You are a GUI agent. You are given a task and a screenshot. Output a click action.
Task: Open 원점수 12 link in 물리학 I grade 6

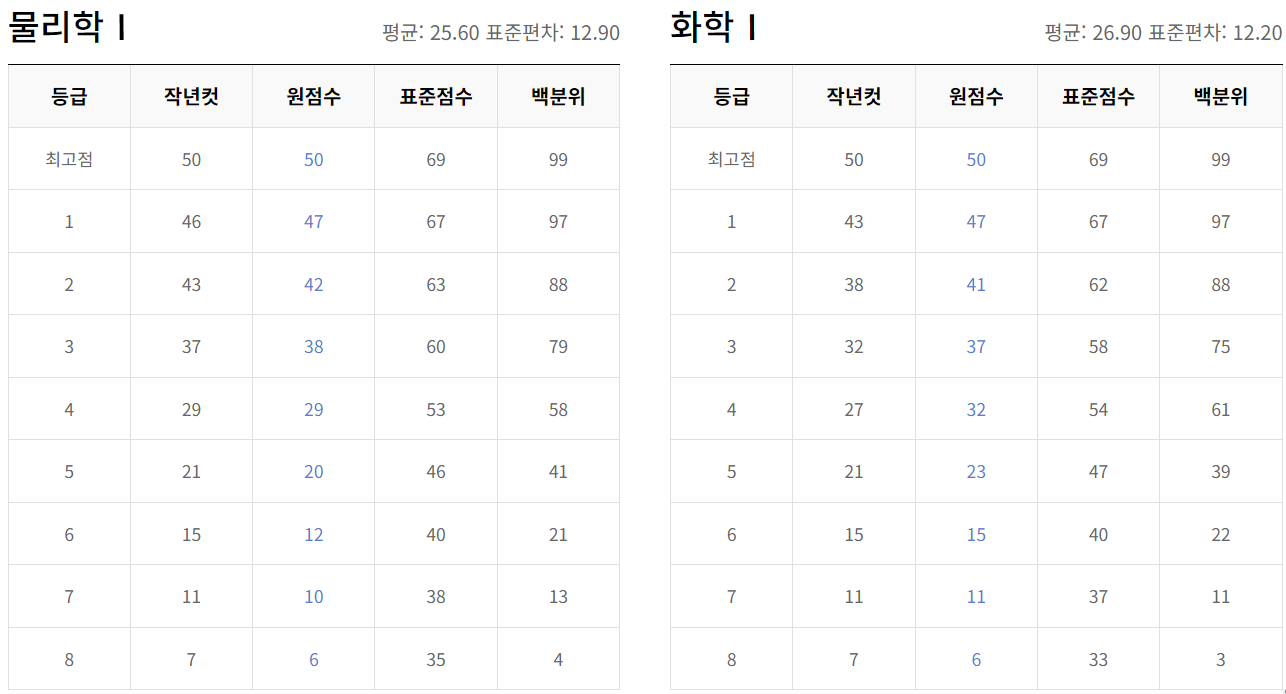pos(314,535)
